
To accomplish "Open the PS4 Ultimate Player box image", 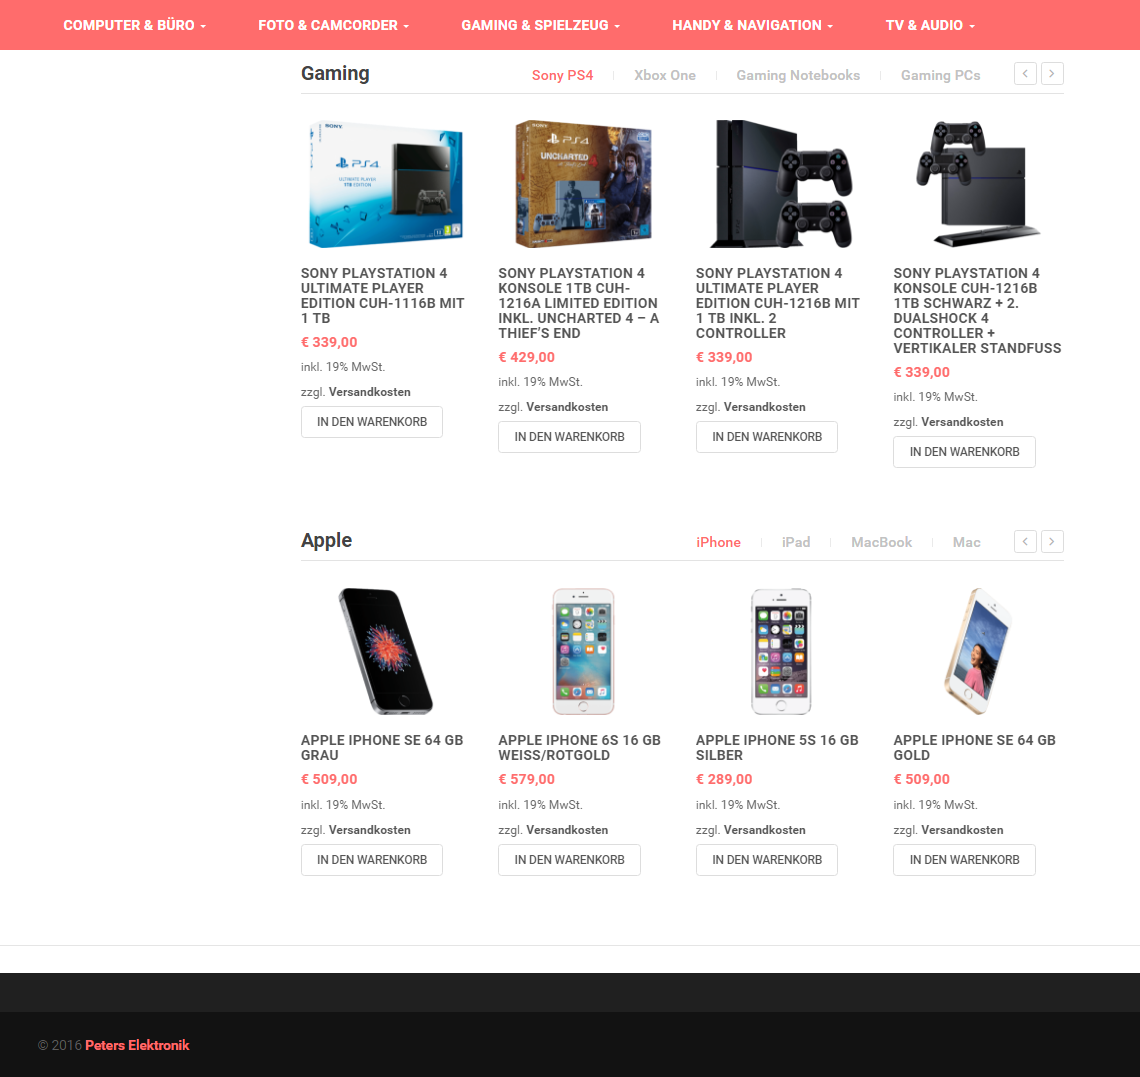I will (x=386, y=184).
